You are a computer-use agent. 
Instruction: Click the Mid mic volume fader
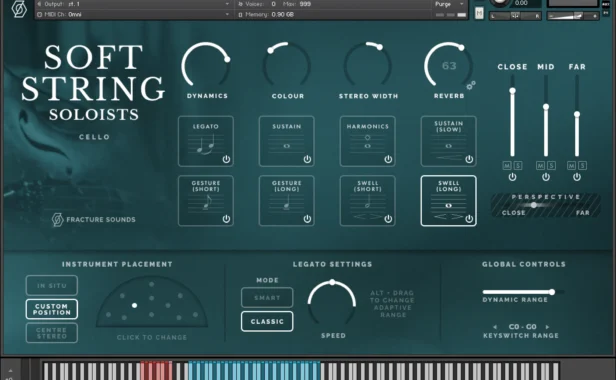[546, 116]
